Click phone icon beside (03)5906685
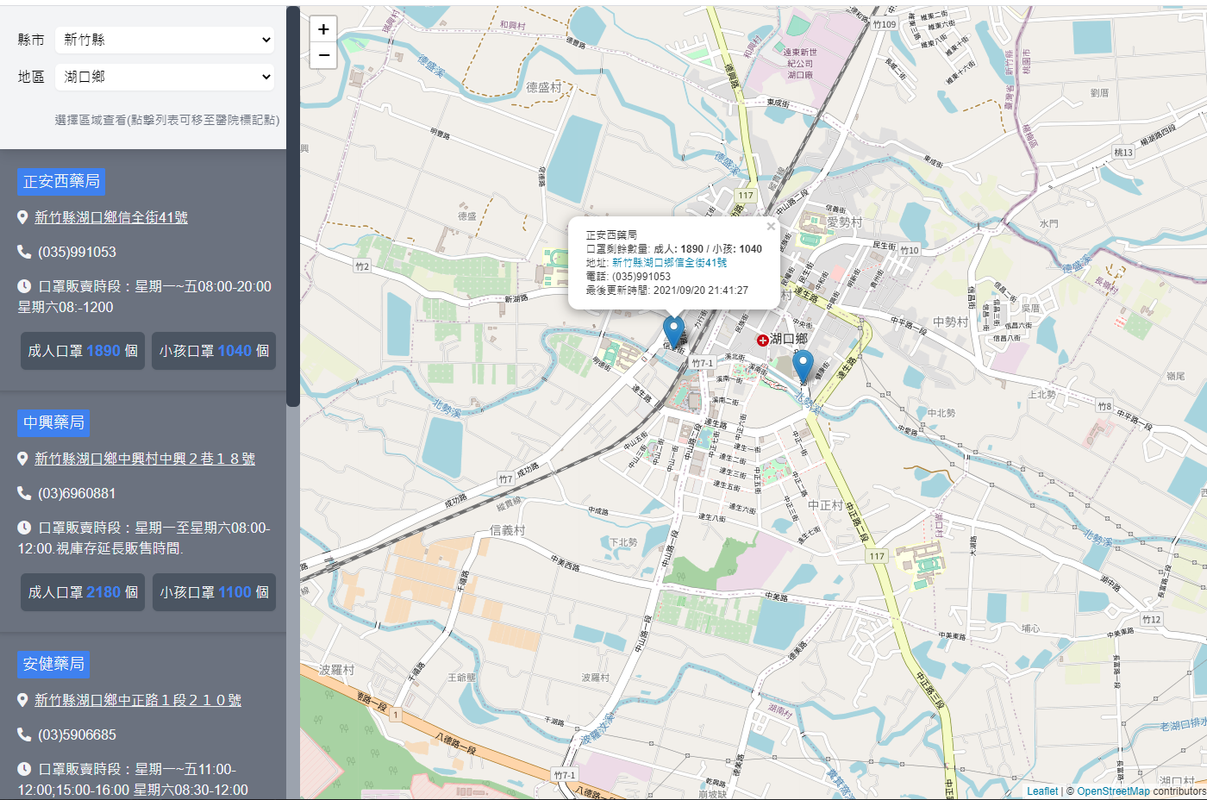 [x=24, y=735]
